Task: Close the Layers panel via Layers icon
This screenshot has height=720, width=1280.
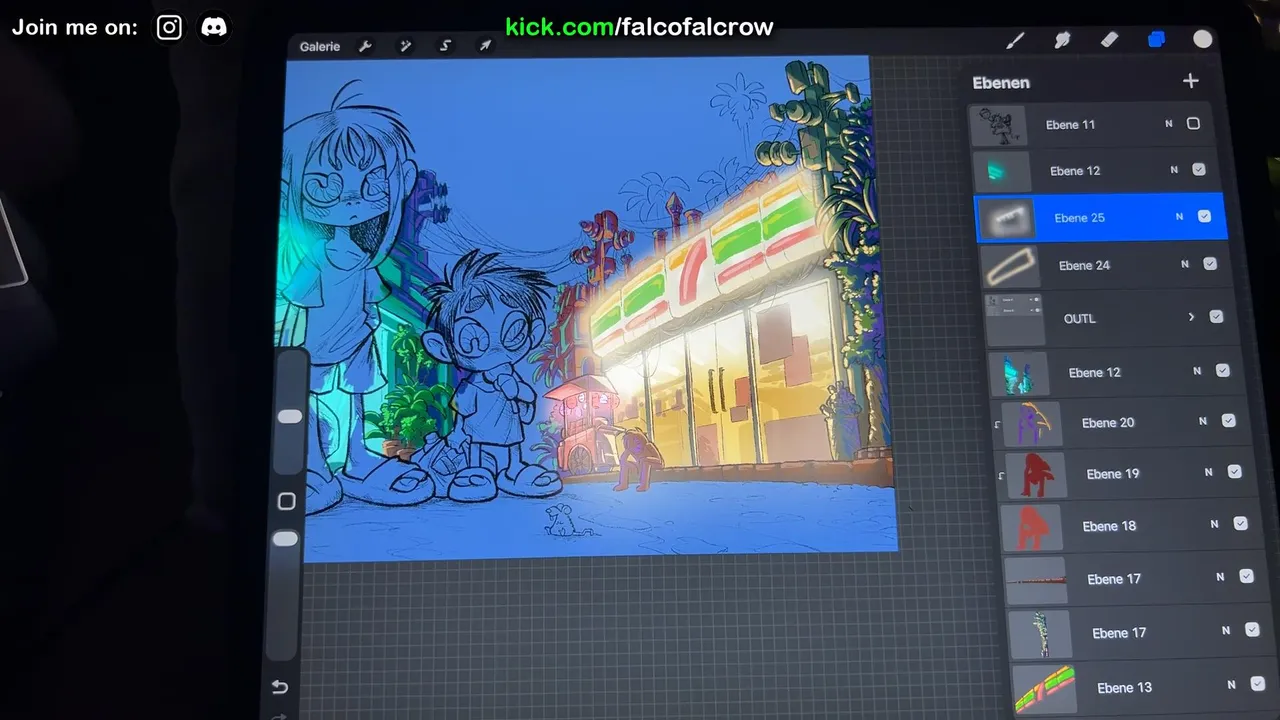Action: click(1156, 40)
